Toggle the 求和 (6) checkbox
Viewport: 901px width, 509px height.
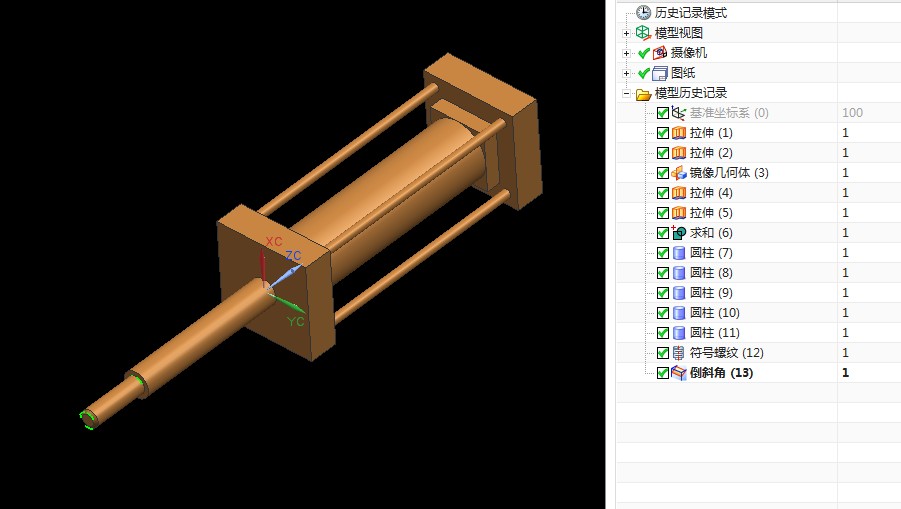coord(663,233)
